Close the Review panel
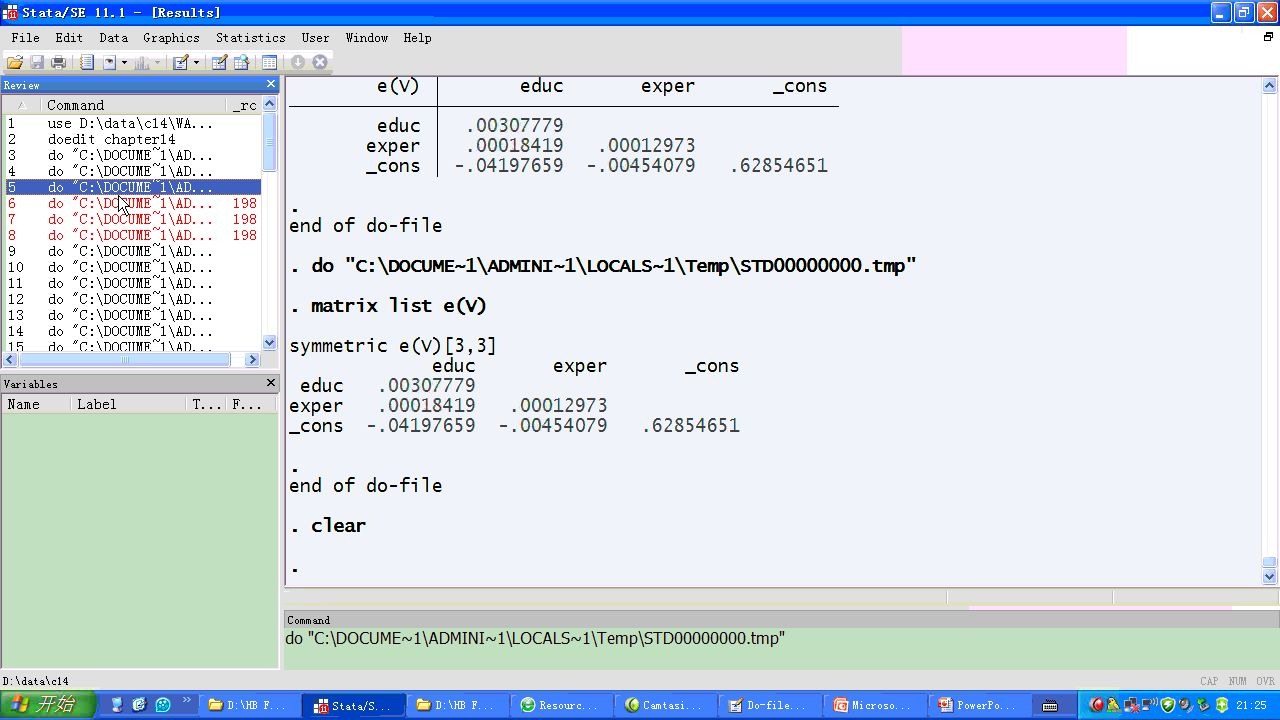Viewport: 1280px width, 720px height. [270, 85]
